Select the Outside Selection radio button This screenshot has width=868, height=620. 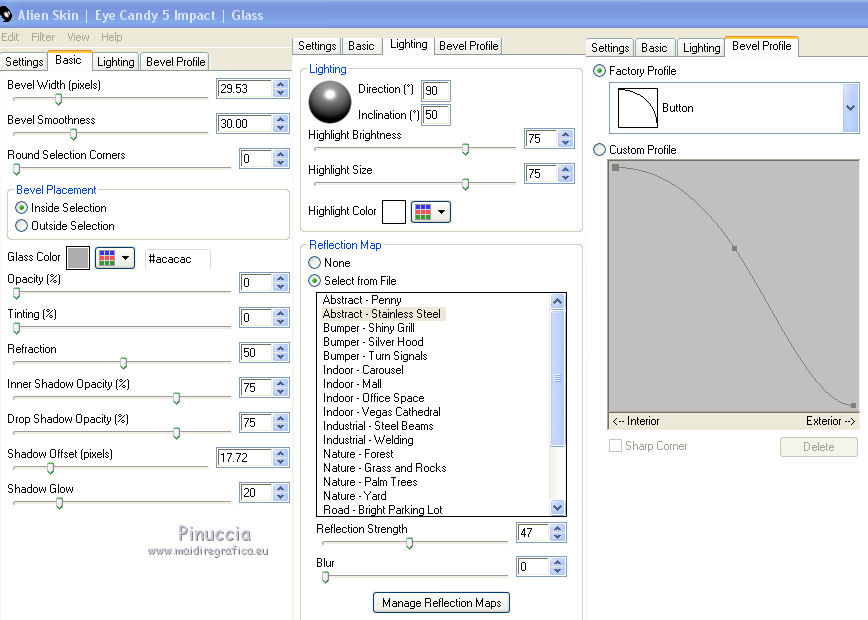[x=22, y=226]
